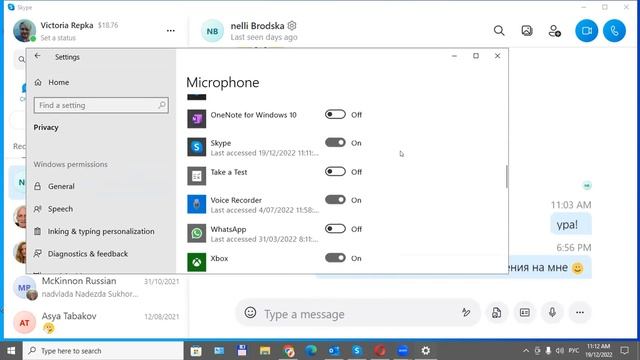Click the Xbox app icon in list
640x360 pixels.
coord(196,262)
